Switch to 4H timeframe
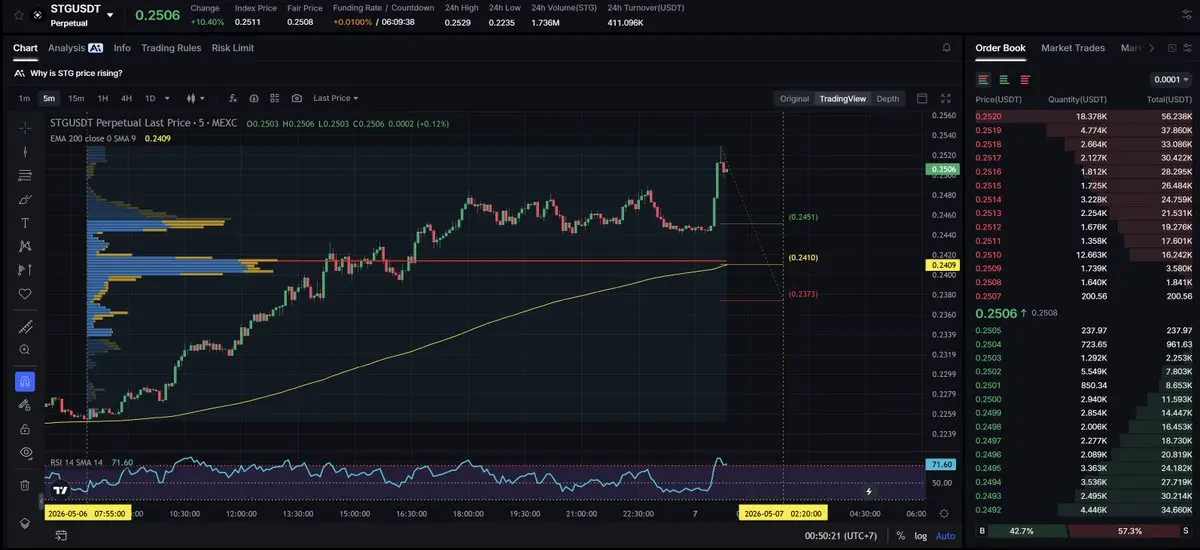This screenshot has height=550, width=1200. pos(126,98)
